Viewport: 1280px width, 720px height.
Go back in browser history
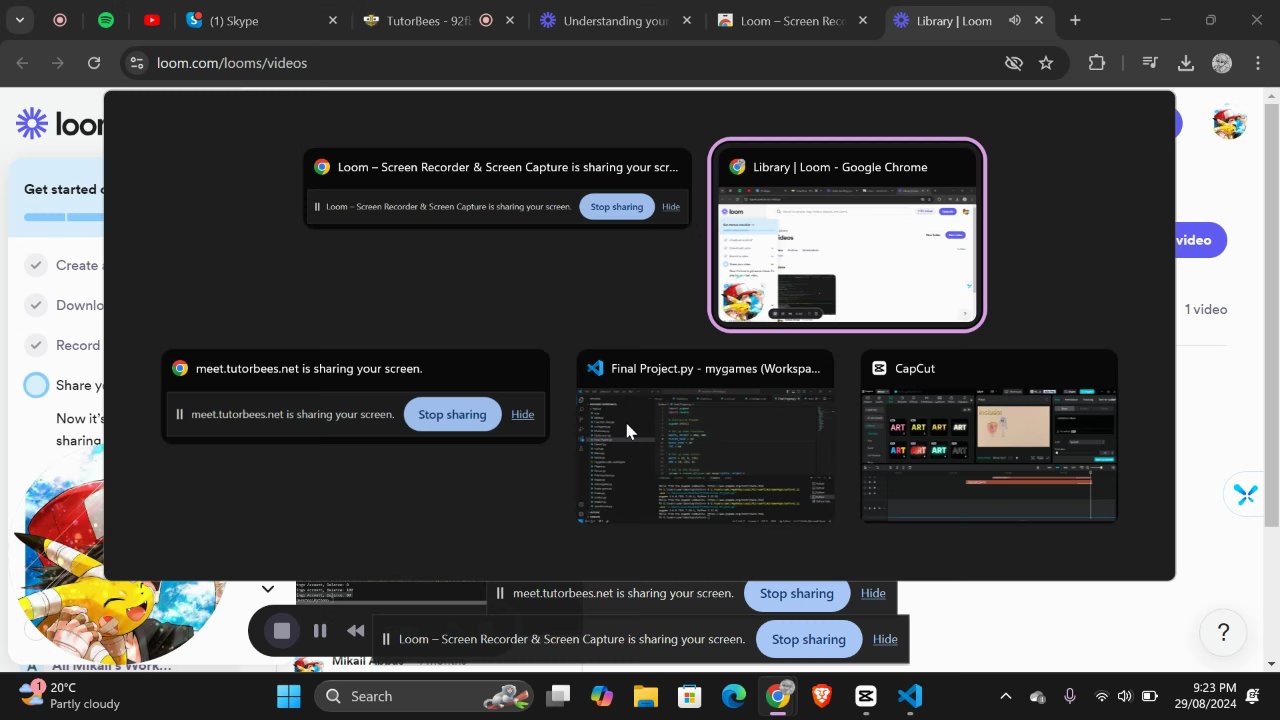tap(22, 63)
